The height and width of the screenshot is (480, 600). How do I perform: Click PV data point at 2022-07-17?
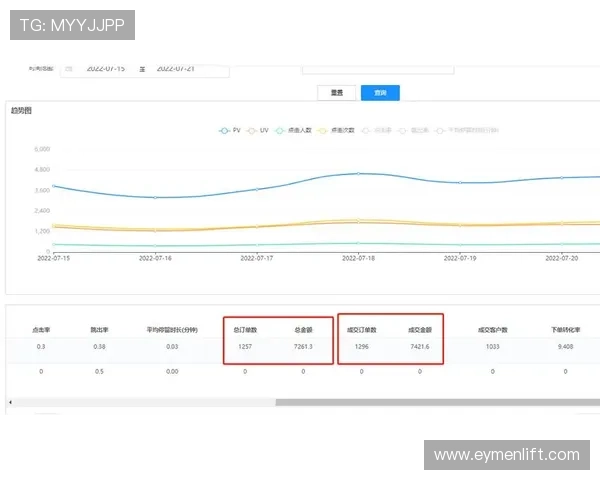click(x=257, y=189)
